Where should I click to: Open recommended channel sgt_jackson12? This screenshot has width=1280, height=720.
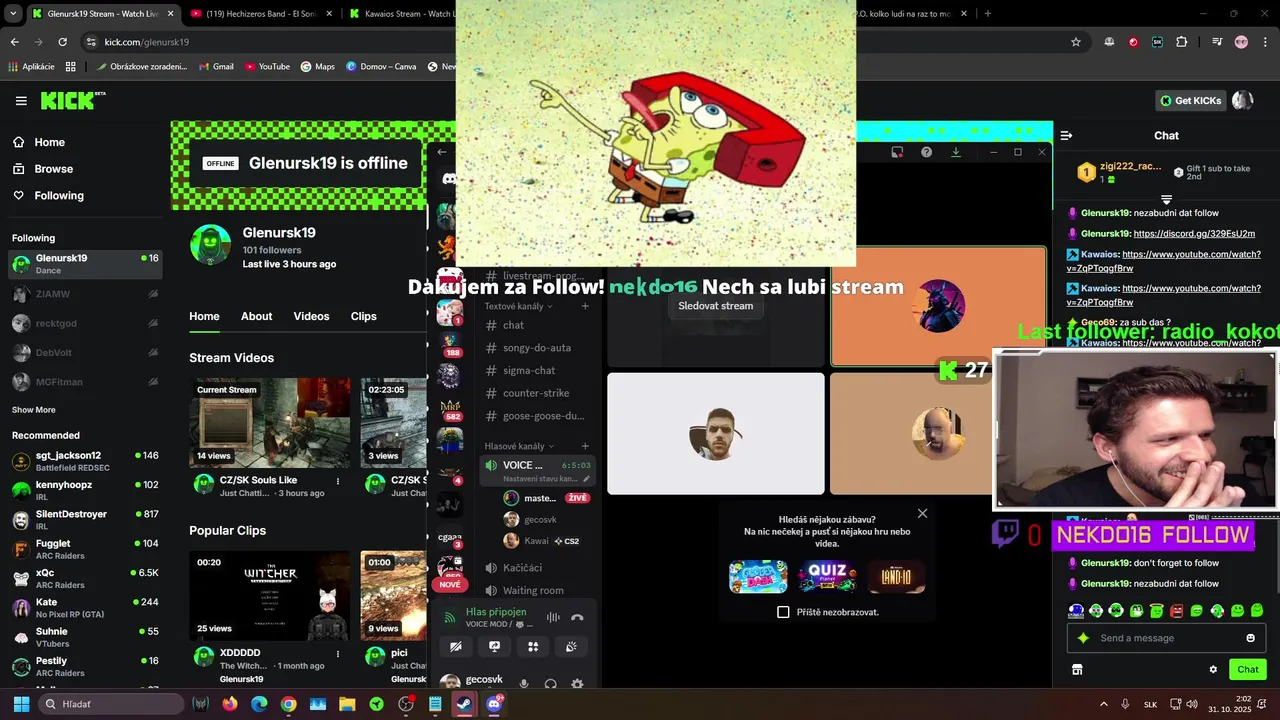(x=85, y=461)
